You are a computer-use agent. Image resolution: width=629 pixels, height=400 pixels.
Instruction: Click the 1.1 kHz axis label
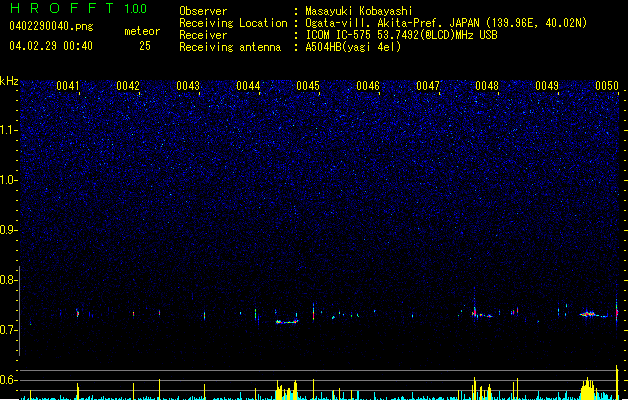pos(9,130)
